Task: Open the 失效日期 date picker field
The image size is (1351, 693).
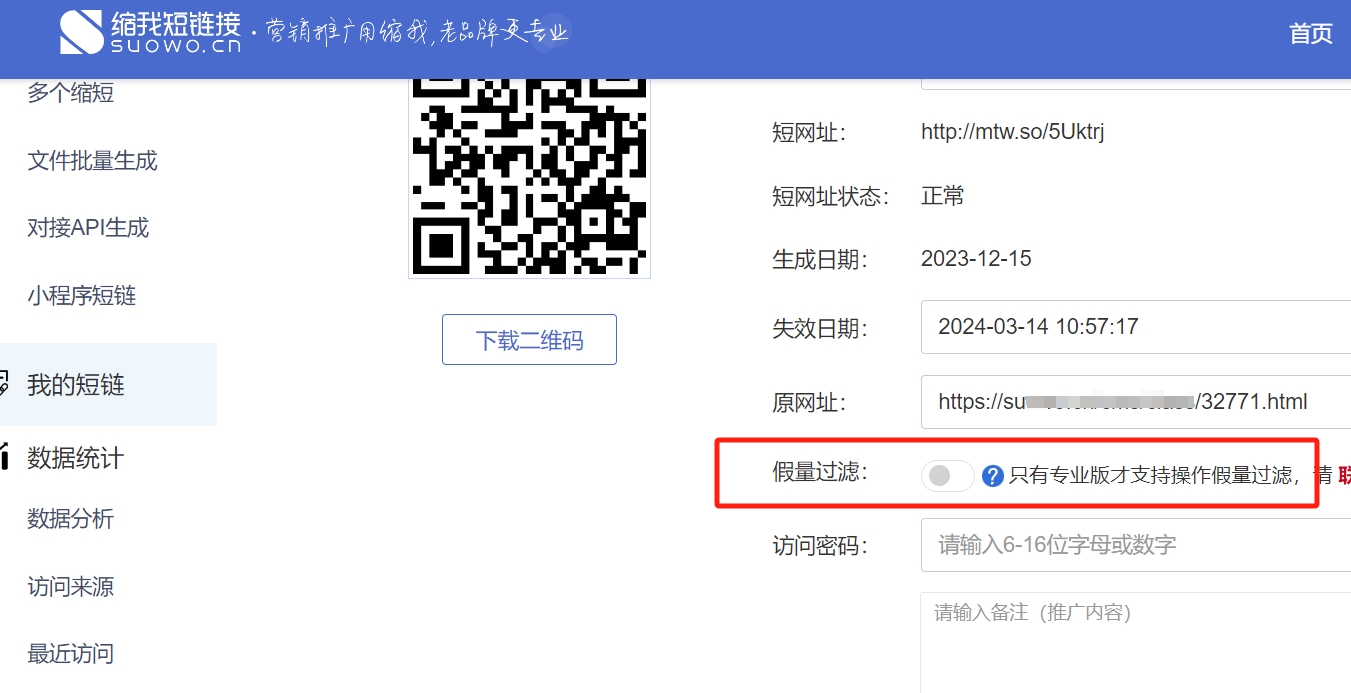Action: click(x=1135, y=327)
